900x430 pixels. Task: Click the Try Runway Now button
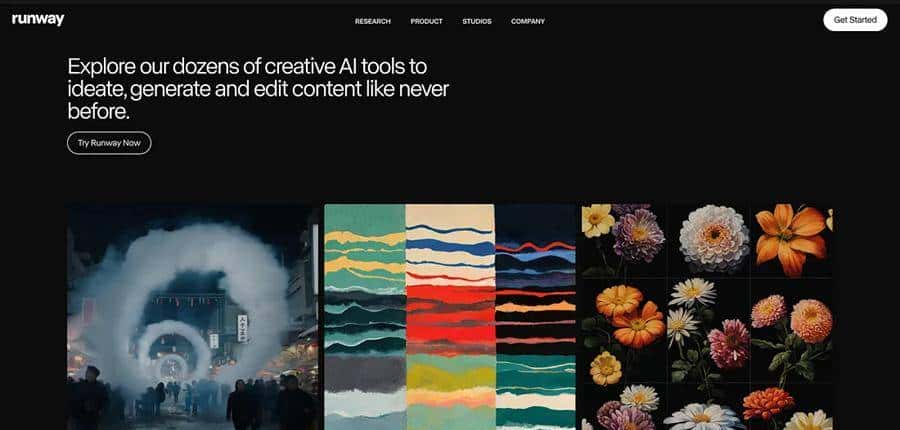coord(109,143)
